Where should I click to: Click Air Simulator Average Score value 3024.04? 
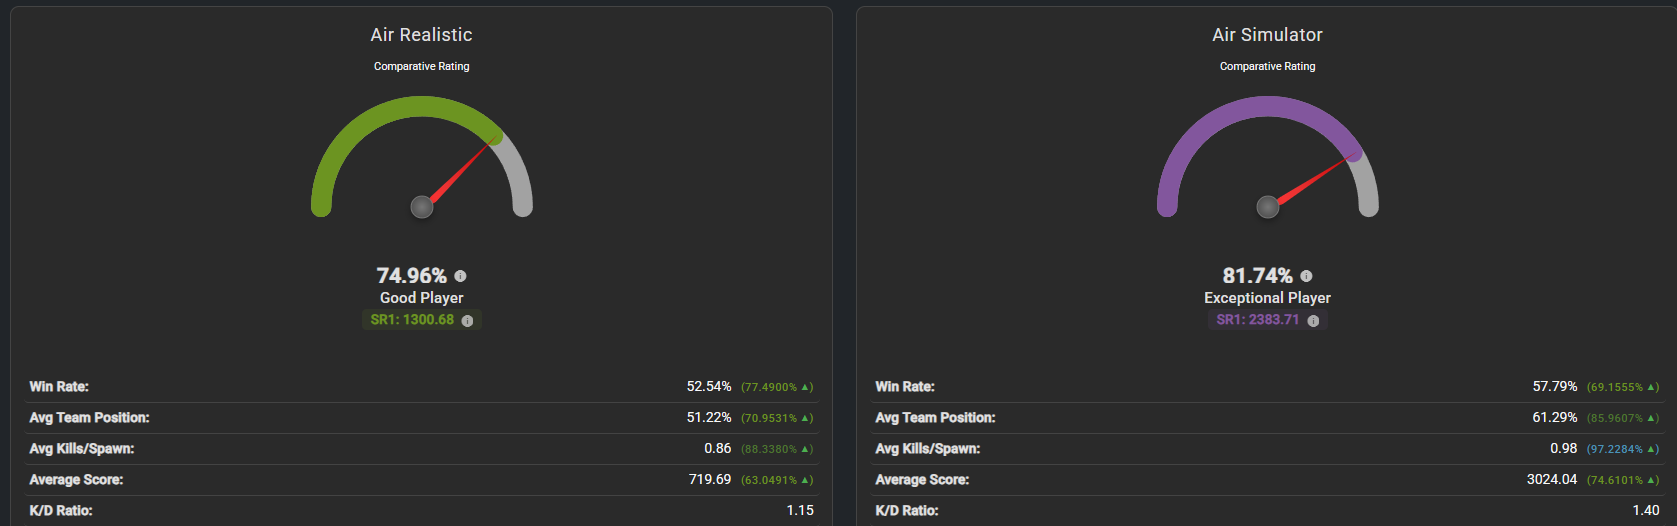(1551, 480)
